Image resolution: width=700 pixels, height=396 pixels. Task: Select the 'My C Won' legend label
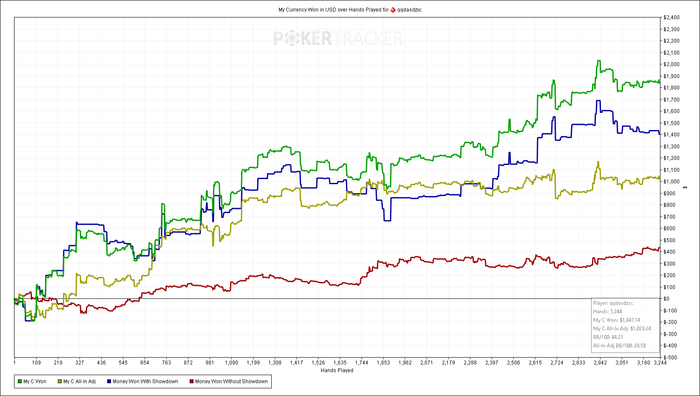(35, 382)
